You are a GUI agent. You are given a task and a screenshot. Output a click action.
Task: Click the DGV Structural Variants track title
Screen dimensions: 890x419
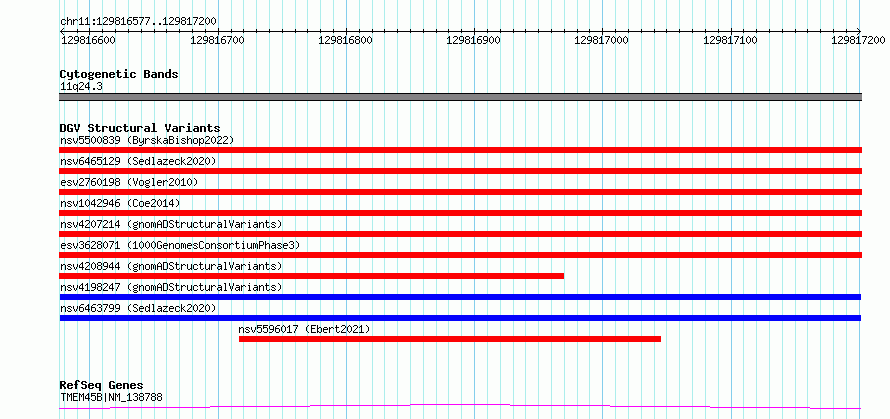140,128
